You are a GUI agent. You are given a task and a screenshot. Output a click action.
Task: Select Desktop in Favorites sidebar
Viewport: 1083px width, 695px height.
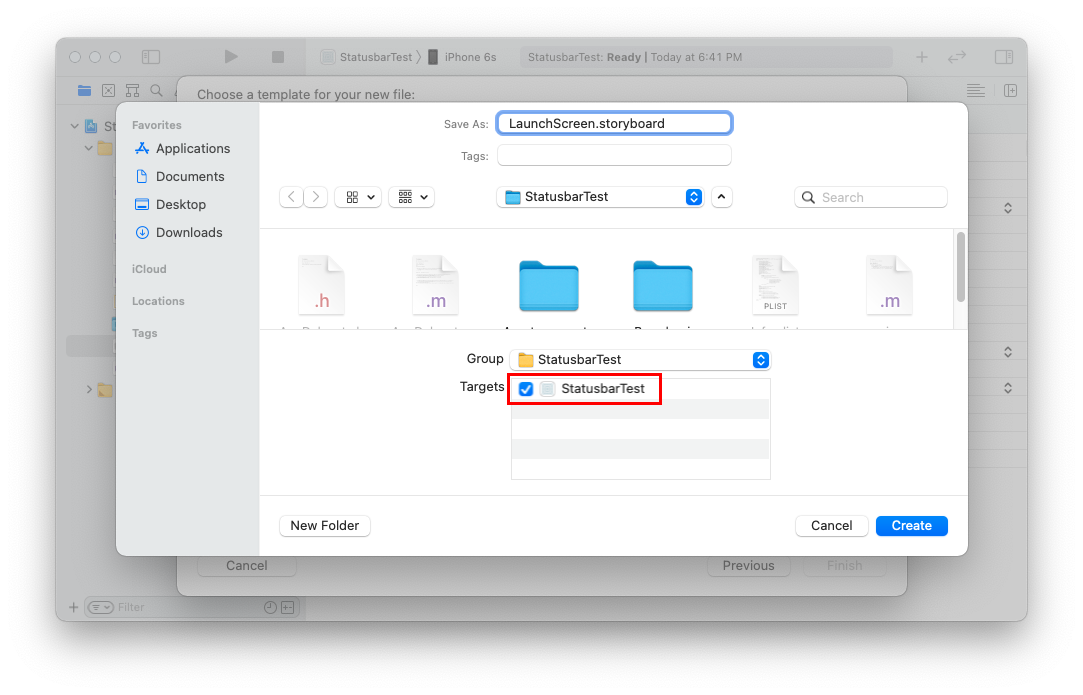[x=171, y=204]
